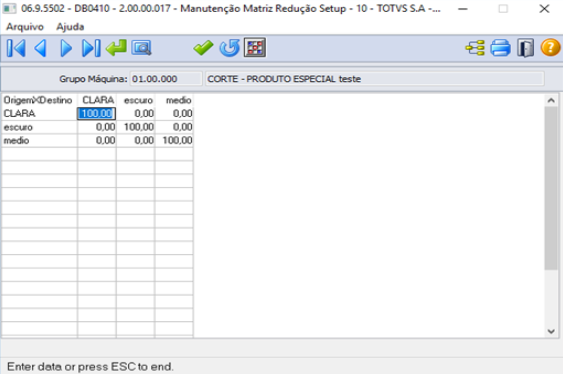Click the scrollbar down arrow
Viewport: 563px width, 376px height.
(x=551, y=331)
